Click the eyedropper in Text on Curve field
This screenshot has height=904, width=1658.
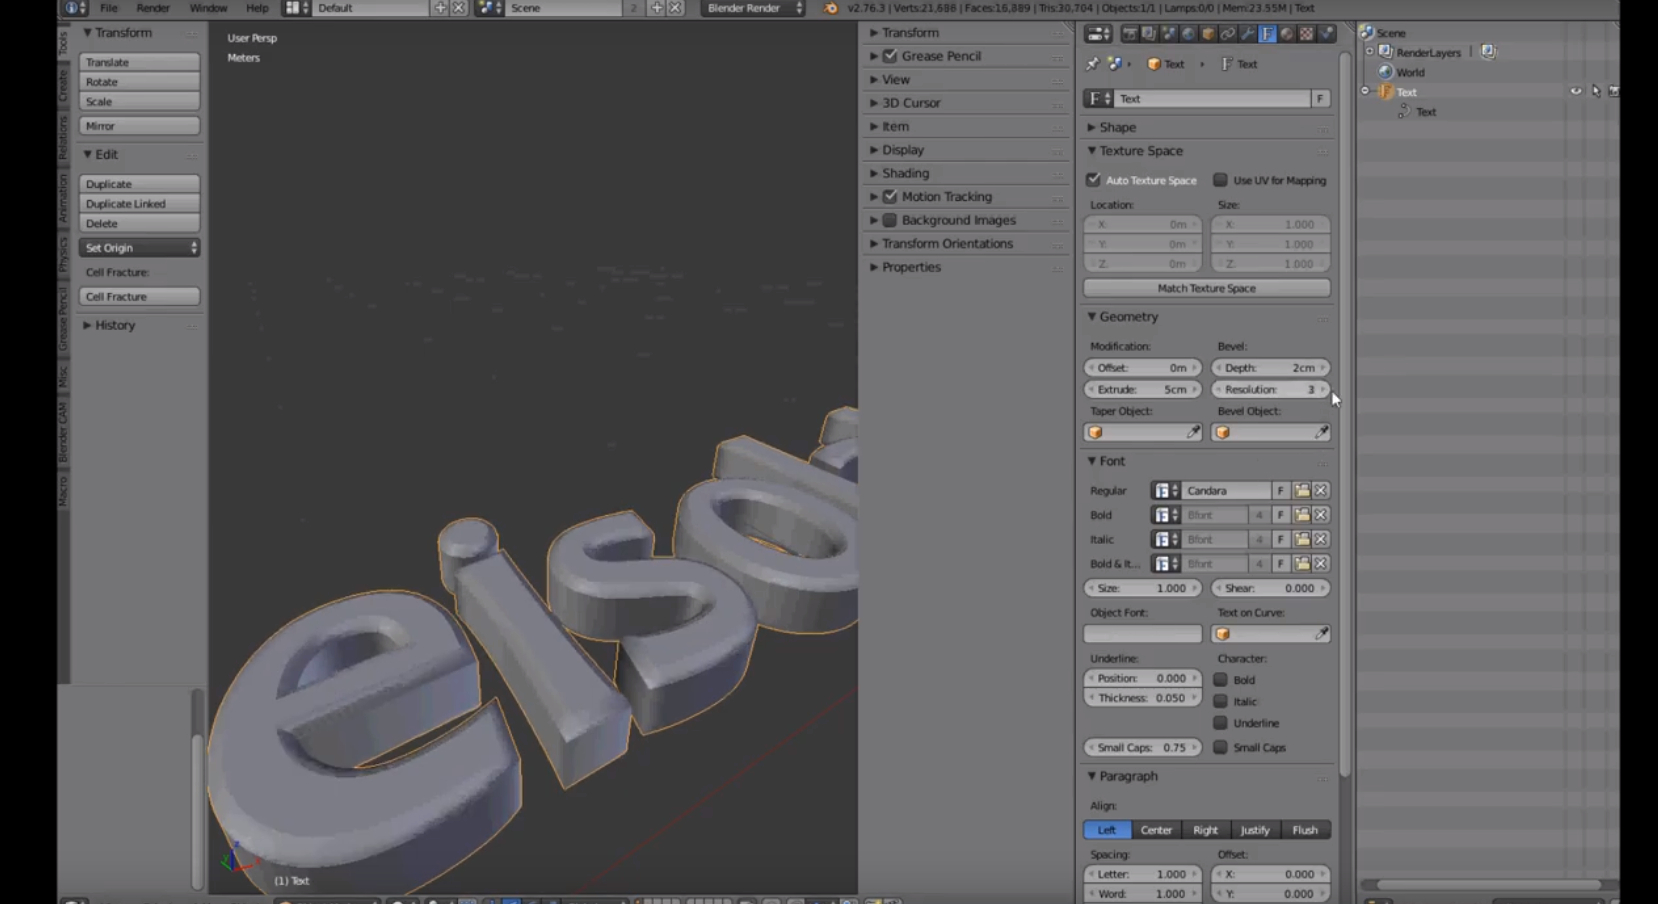click(x=1321, y=634)
